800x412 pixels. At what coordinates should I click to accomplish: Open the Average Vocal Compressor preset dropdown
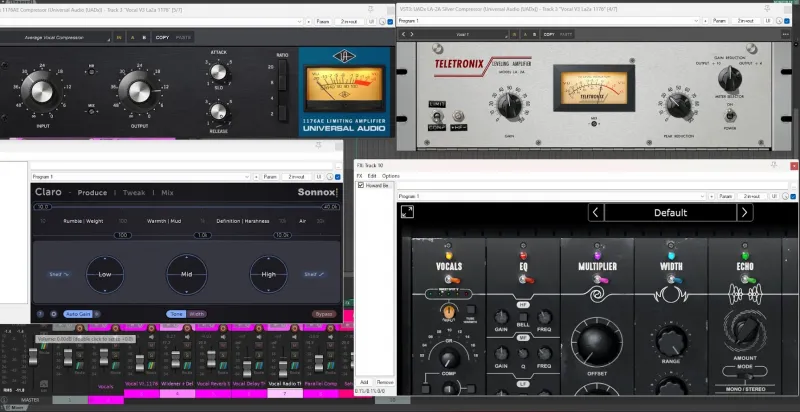[55, 37]
